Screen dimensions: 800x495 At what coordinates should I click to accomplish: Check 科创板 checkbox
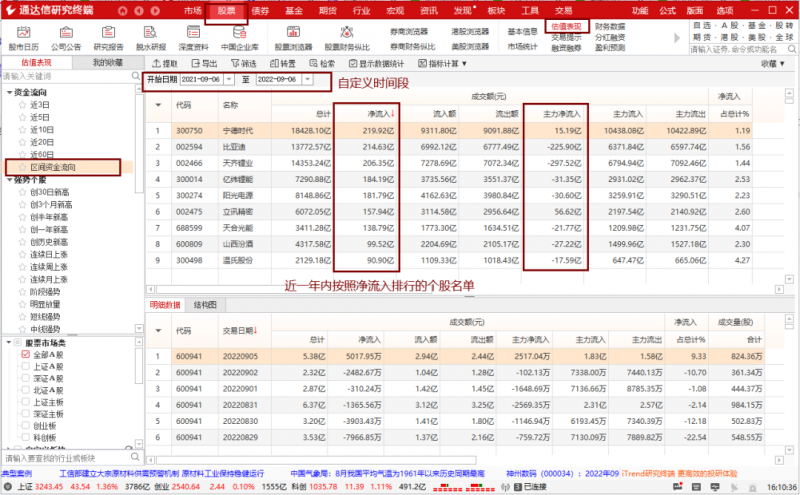click(26, 437)
